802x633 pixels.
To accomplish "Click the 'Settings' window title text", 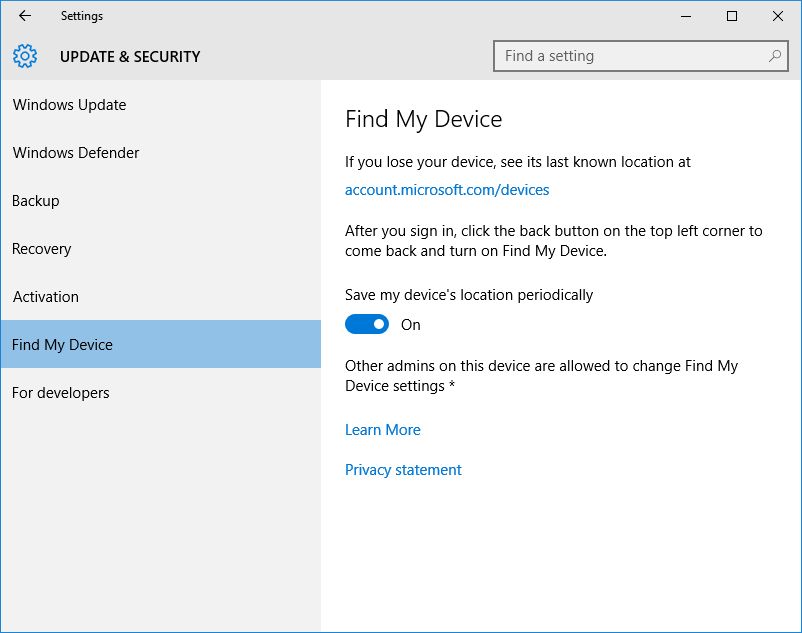I will 82,16.
